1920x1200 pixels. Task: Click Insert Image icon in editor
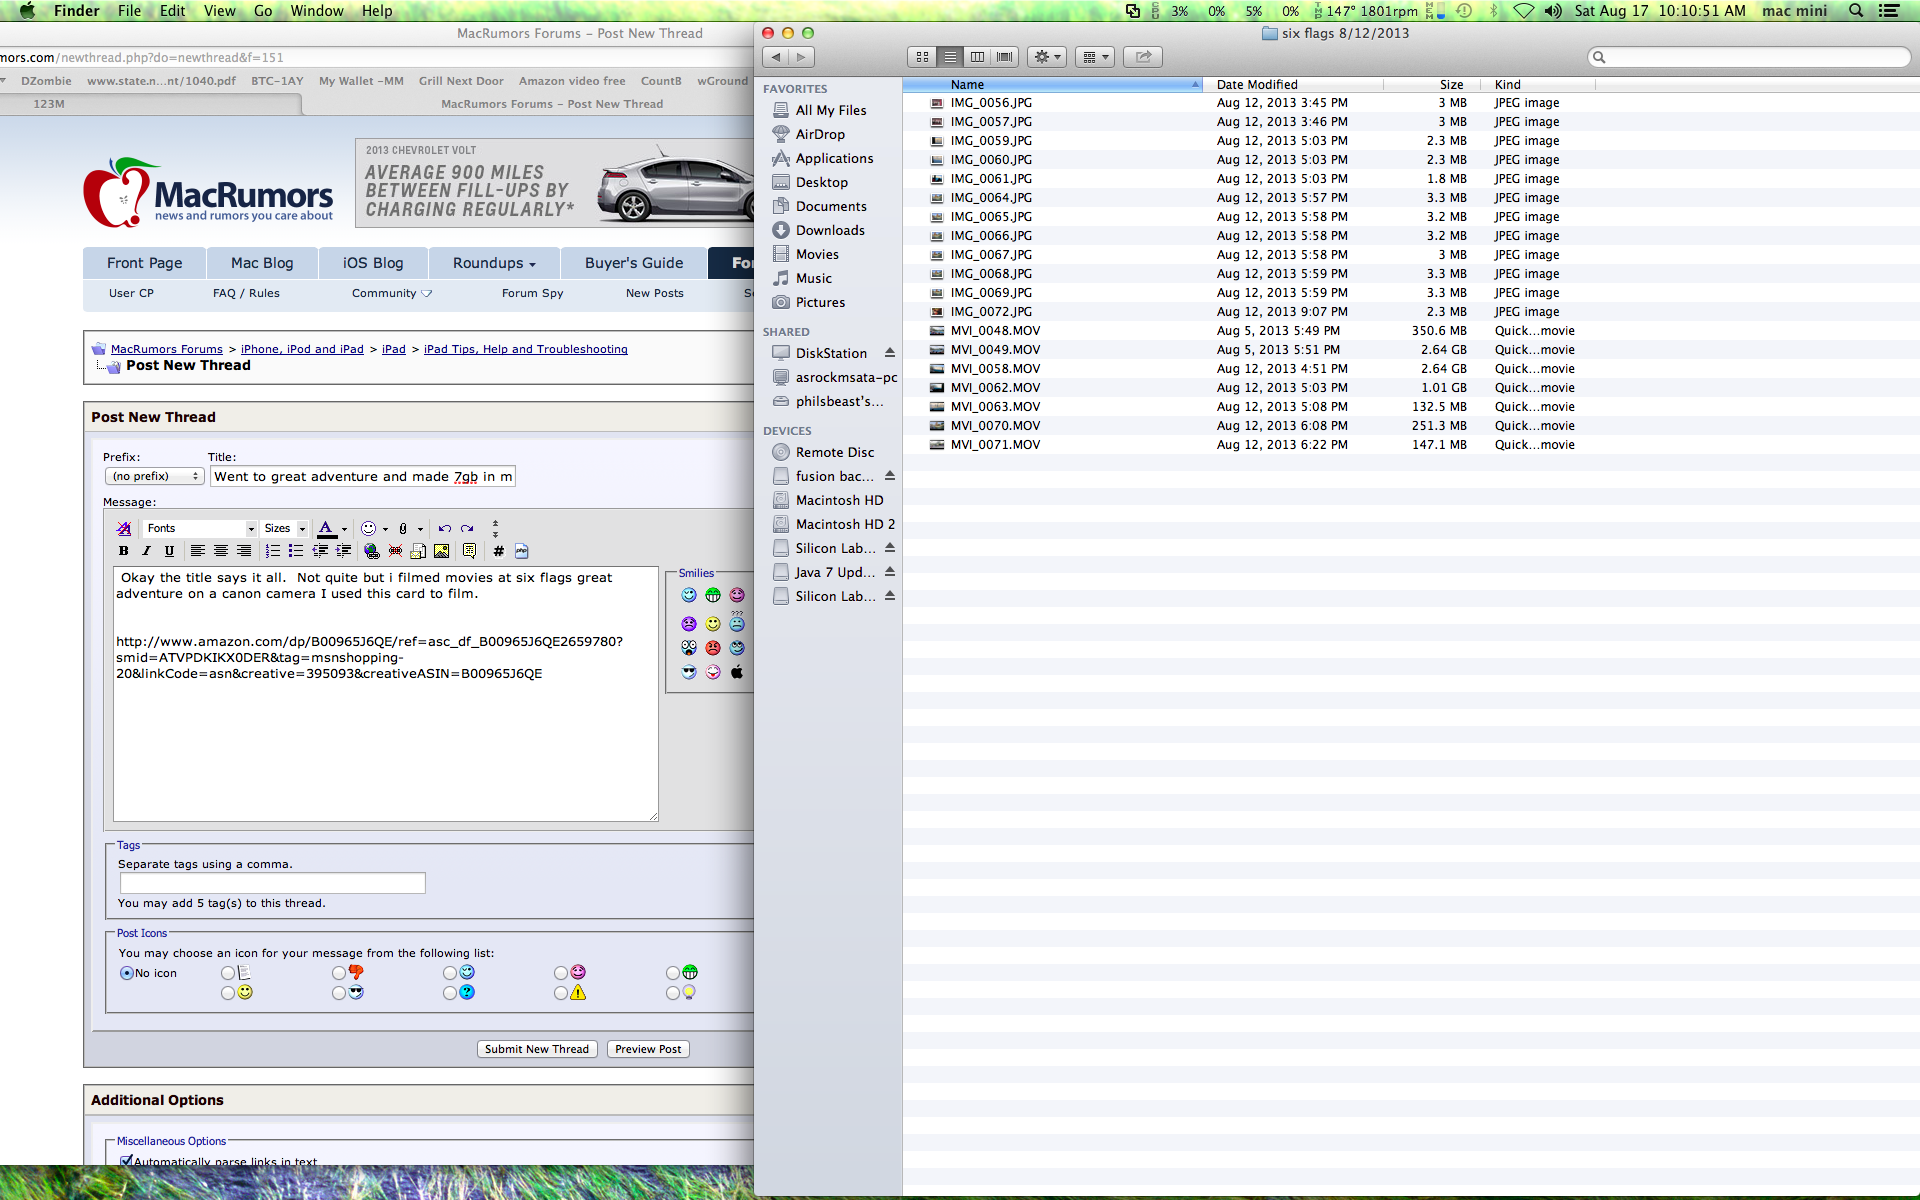click(x=441, y=551)
